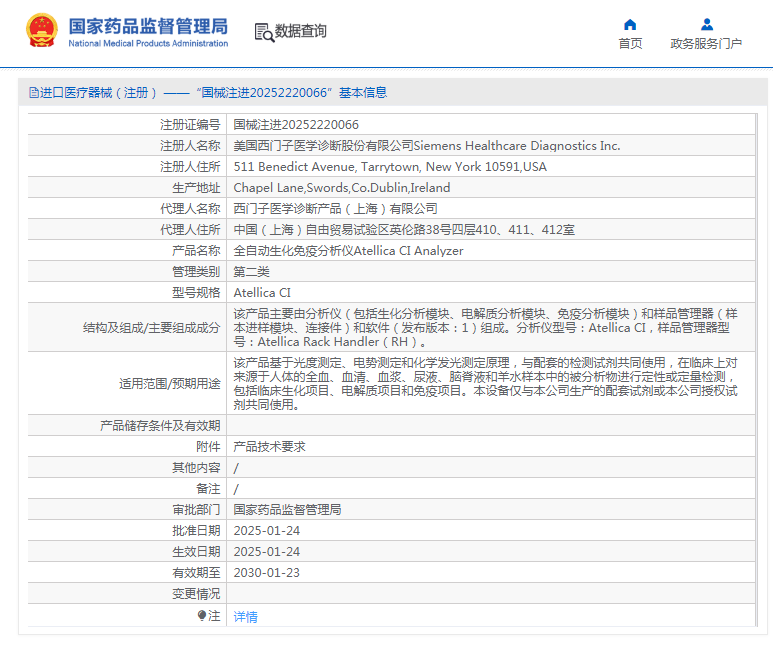Click the 国家药品监督管理局 site title
This screenshot has width=773, height=650.
(148, 25)
